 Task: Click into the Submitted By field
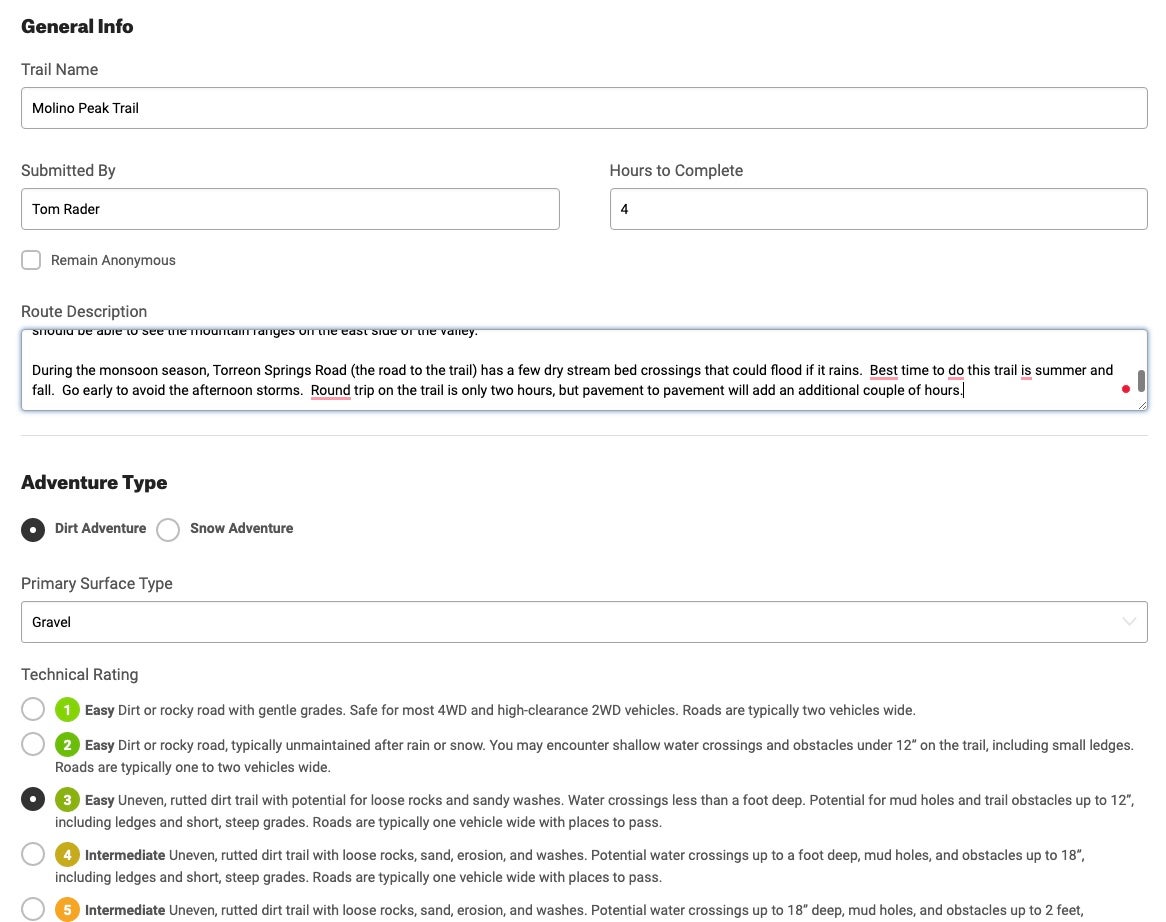(290, 209)
